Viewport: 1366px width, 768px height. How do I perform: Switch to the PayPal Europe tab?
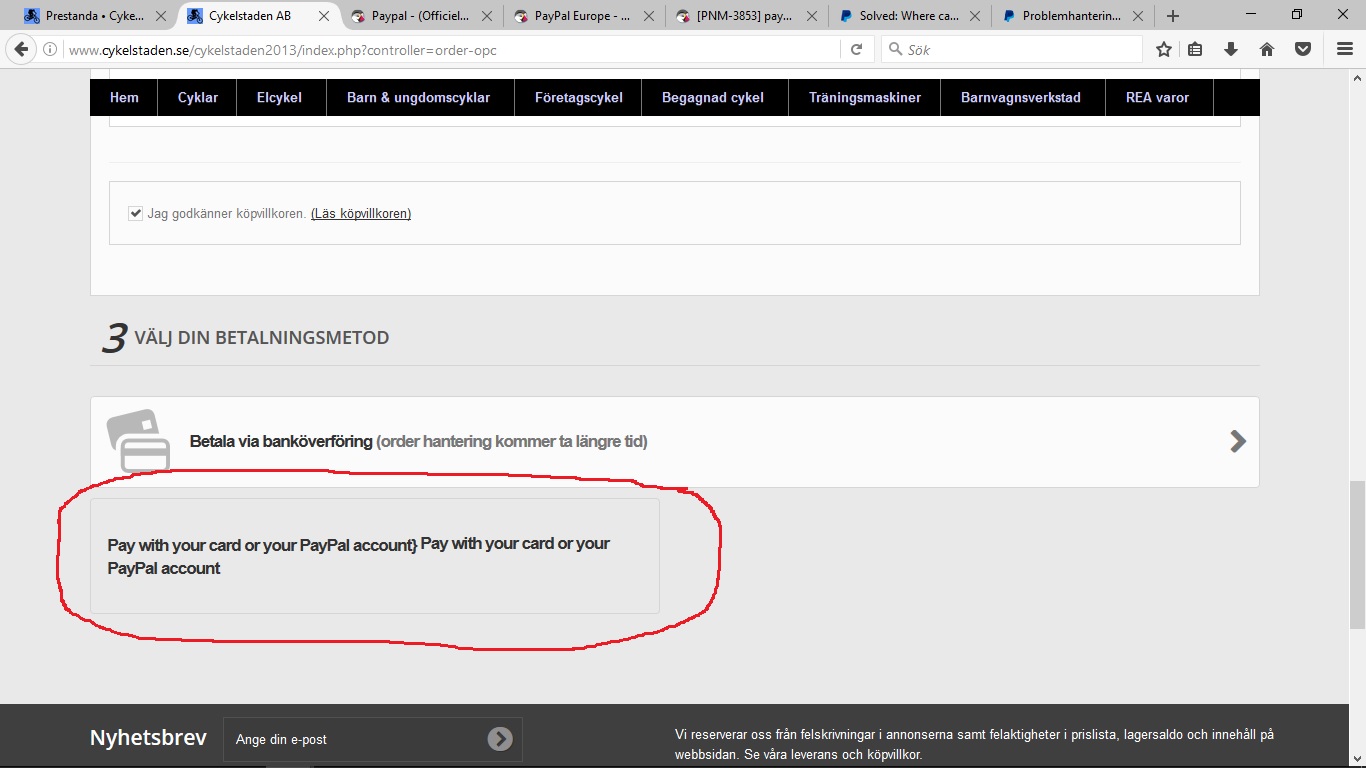(583, 16)
